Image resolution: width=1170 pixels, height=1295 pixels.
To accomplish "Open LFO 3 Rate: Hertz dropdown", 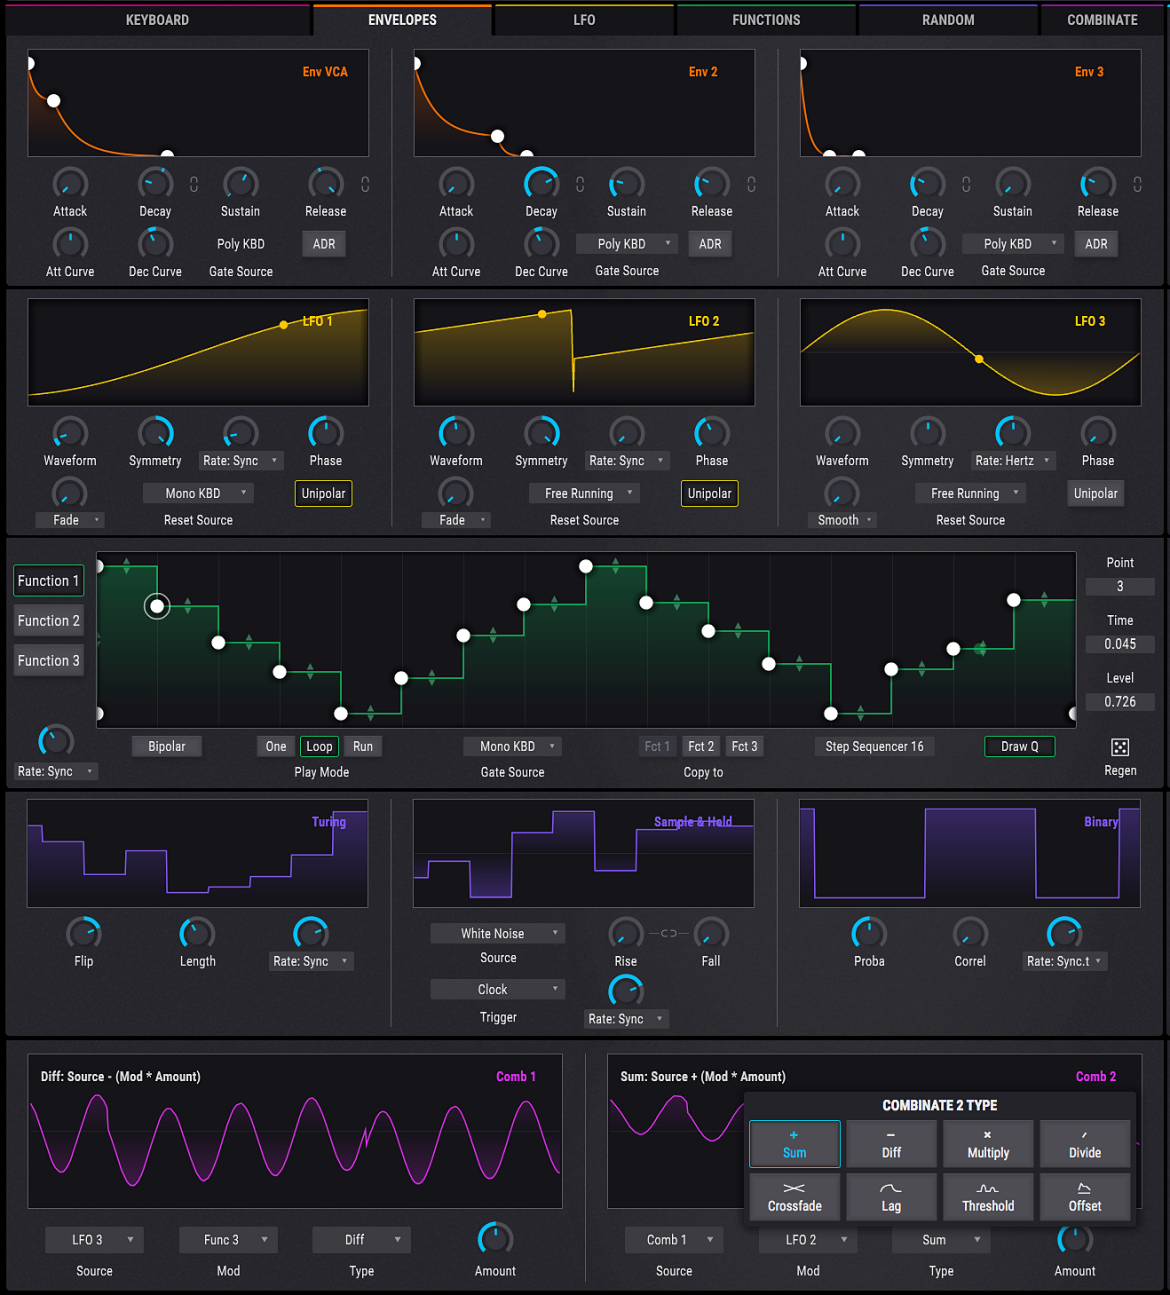I will 1014,461.
